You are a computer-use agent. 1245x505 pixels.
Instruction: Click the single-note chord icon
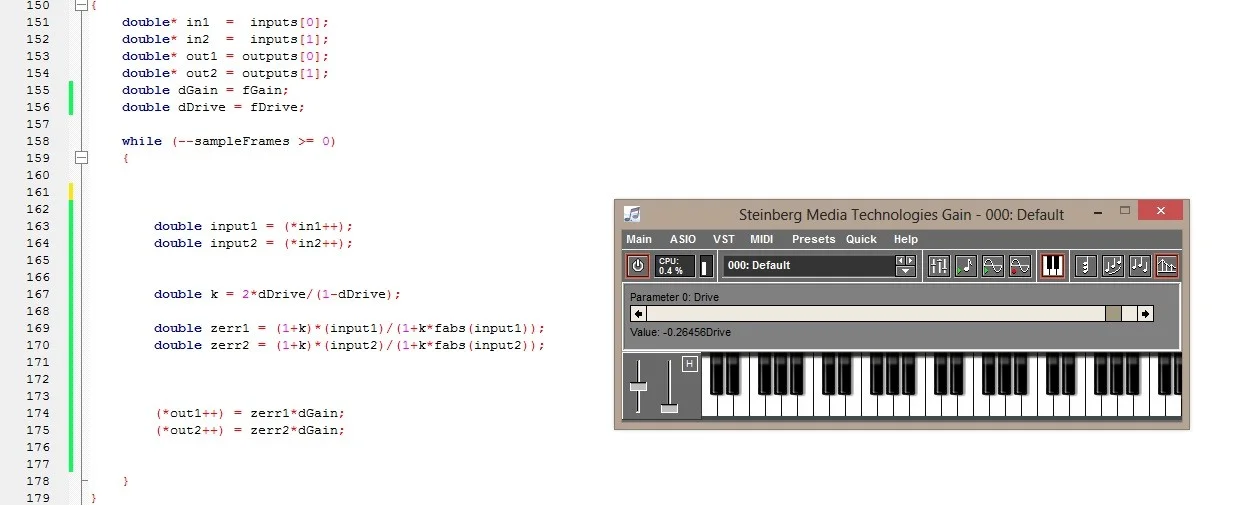[x=1086, y=265]
